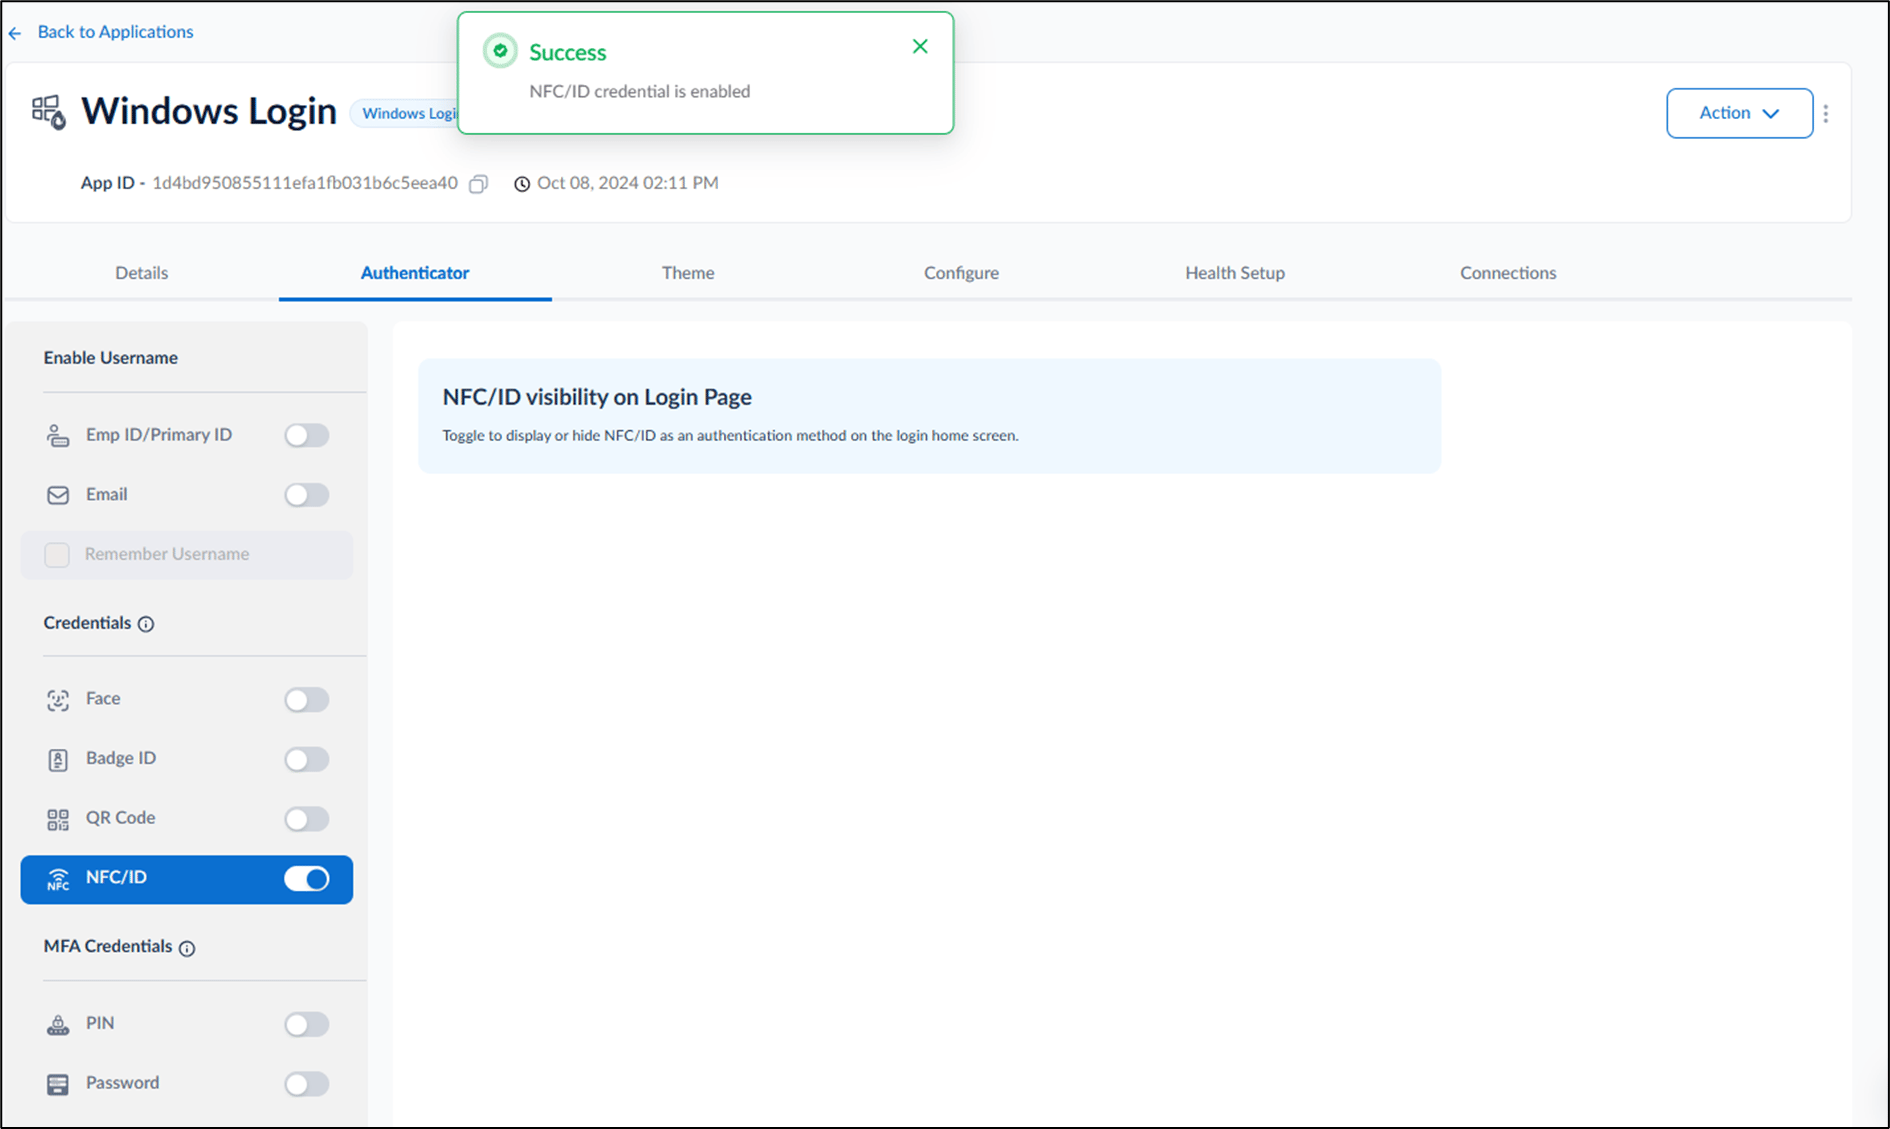Enable the PIN toggle

pos(306,1024)
